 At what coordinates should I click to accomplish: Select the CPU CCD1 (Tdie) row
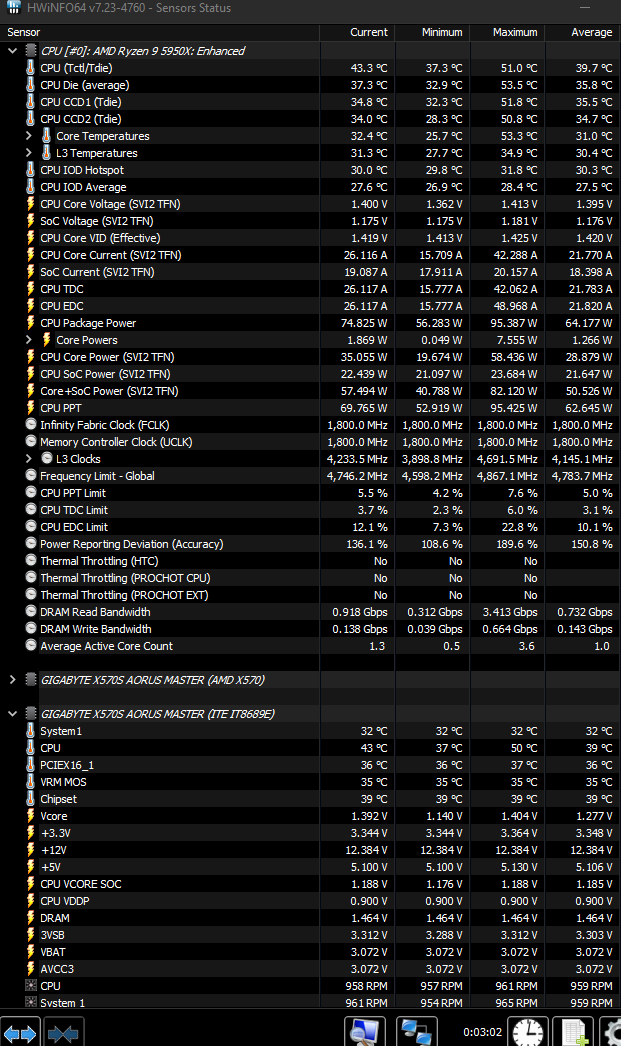[x=310, y=102]
